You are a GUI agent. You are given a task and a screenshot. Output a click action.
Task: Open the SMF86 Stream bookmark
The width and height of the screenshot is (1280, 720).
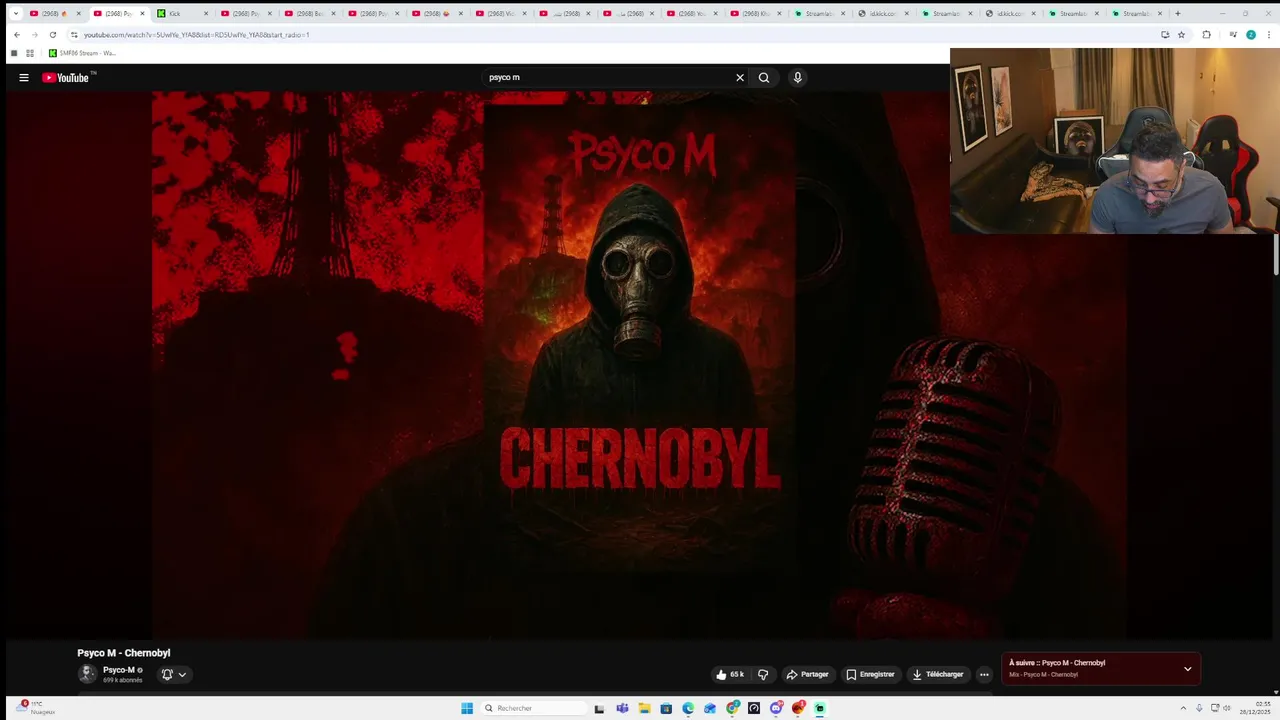[x=82, y=53]
